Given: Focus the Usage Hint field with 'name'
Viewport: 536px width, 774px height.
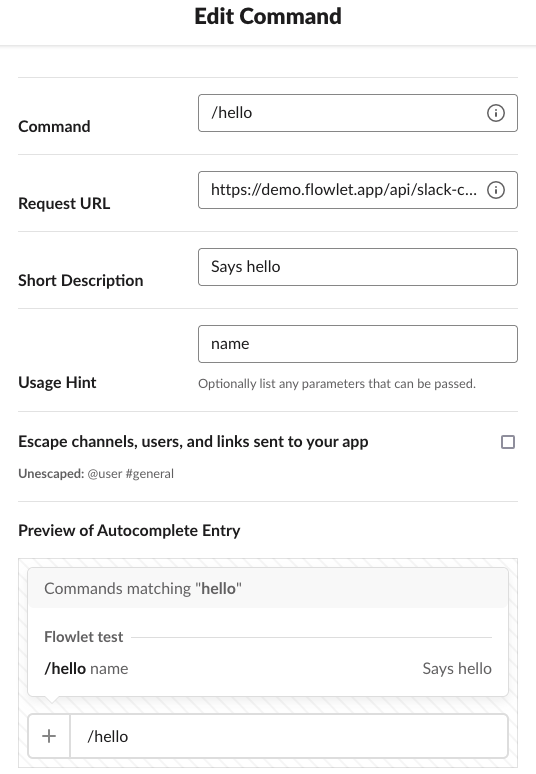Looking at the screenshot, I should (358, 344).
